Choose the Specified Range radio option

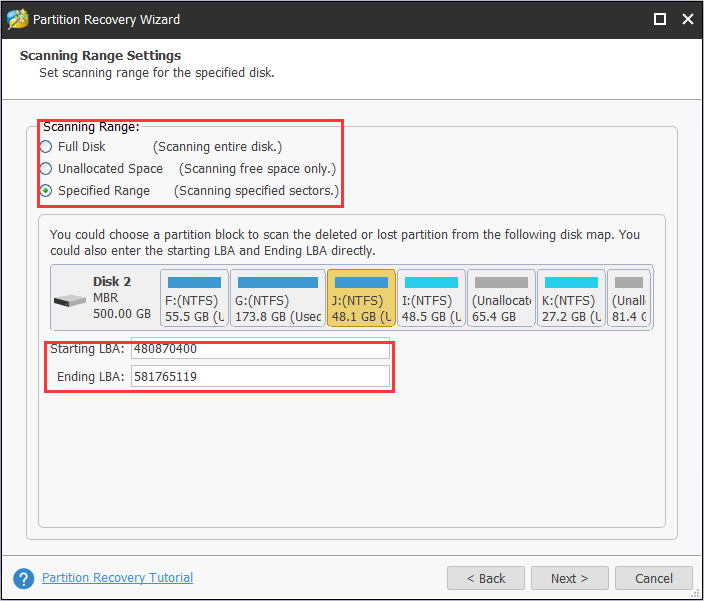click(x=46, y=191)
